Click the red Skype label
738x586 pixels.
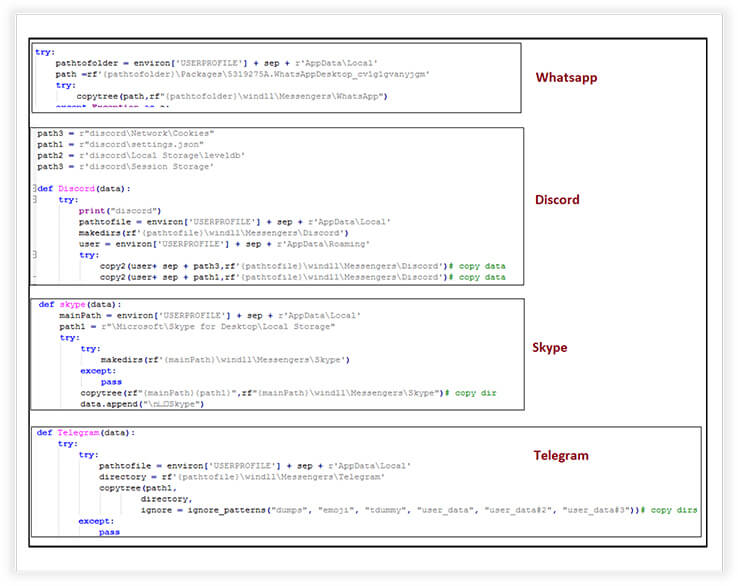pyautogui.click(x=550, y=348)
